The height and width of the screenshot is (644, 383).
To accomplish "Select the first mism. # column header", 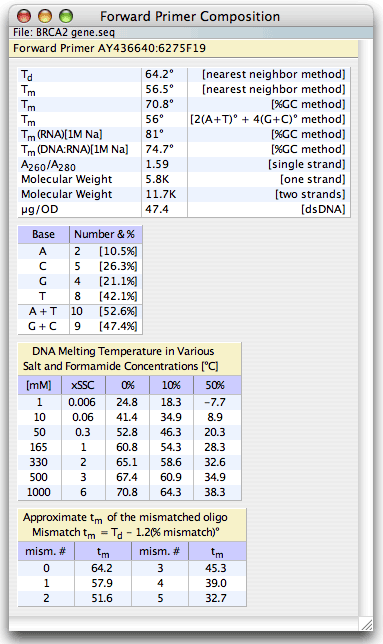I will point(46,551).
